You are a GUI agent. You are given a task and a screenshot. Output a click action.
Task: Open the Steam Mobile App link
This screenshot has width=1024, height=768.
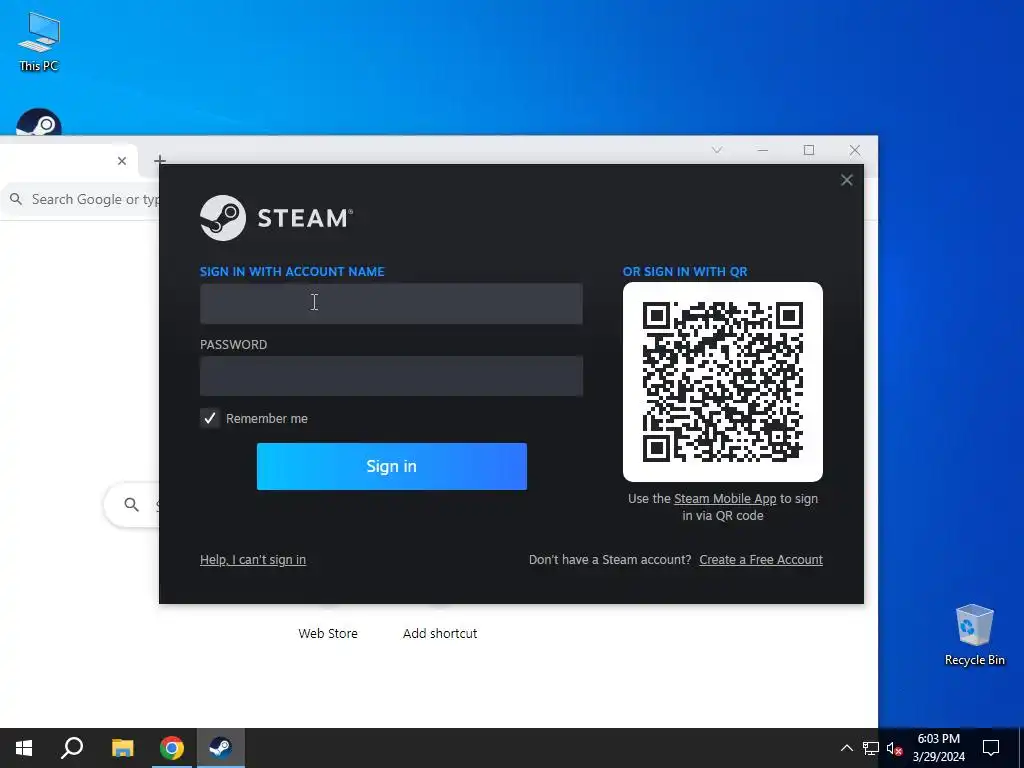tap(725, 498)
